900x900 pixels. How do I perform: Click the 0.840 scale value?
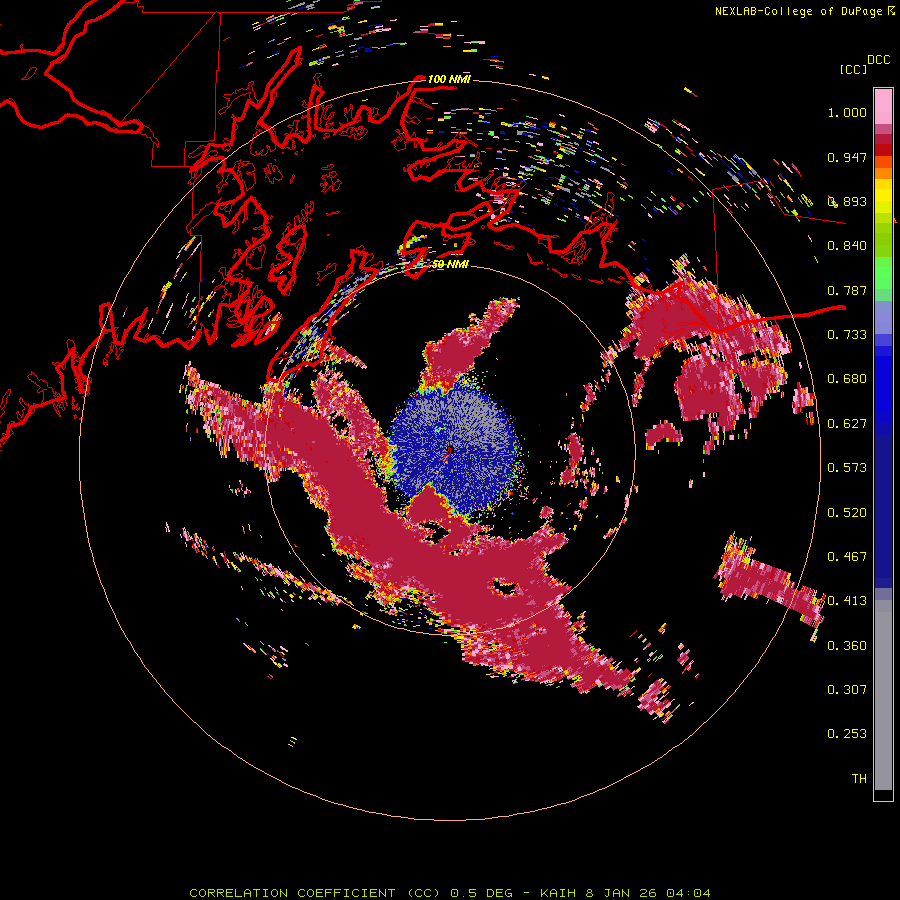coord(847,246)
